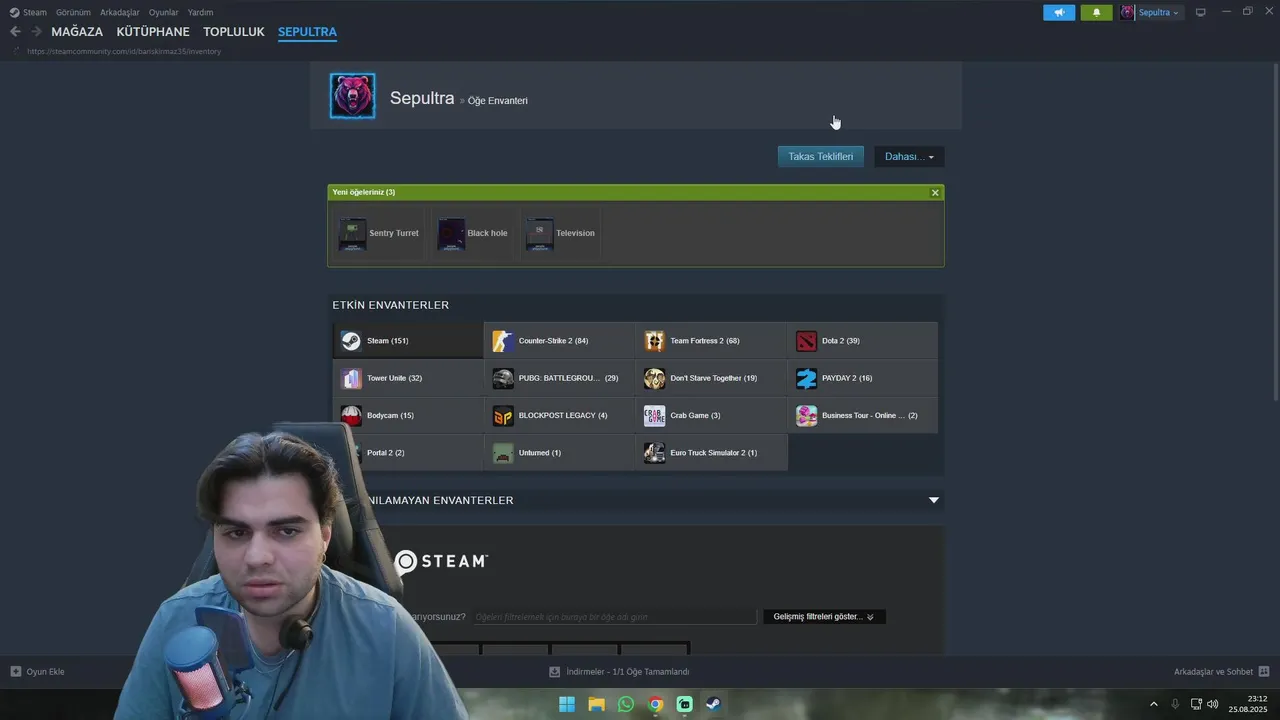Select Counter-Strike 2 inventory icon
The height and width of the screenshot is (720, 1280).
click(503, 341)
